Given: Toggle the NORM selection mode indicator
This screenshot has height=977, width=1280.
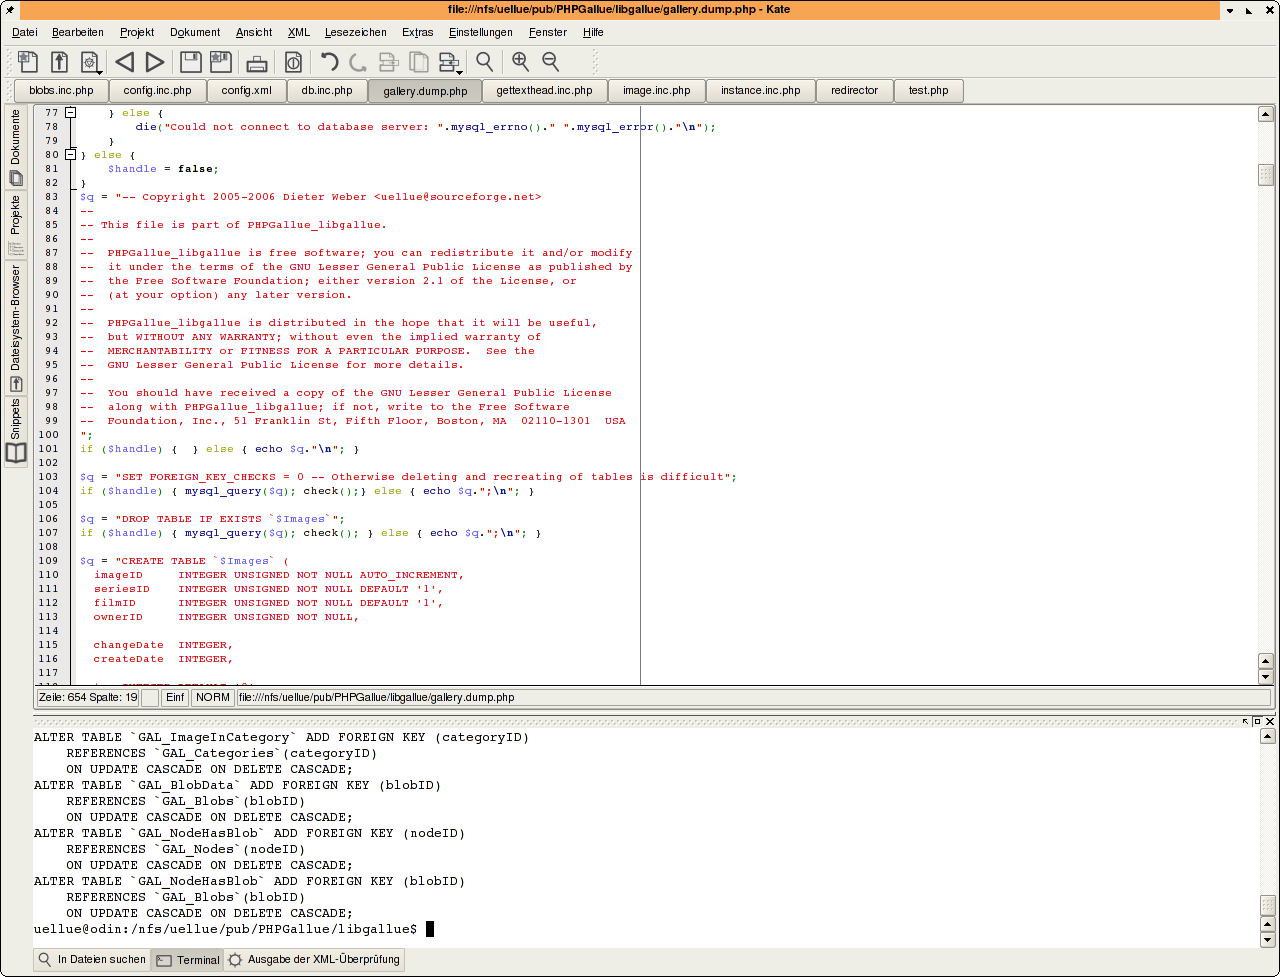Looking at the screenshot, I should point(212,697).
